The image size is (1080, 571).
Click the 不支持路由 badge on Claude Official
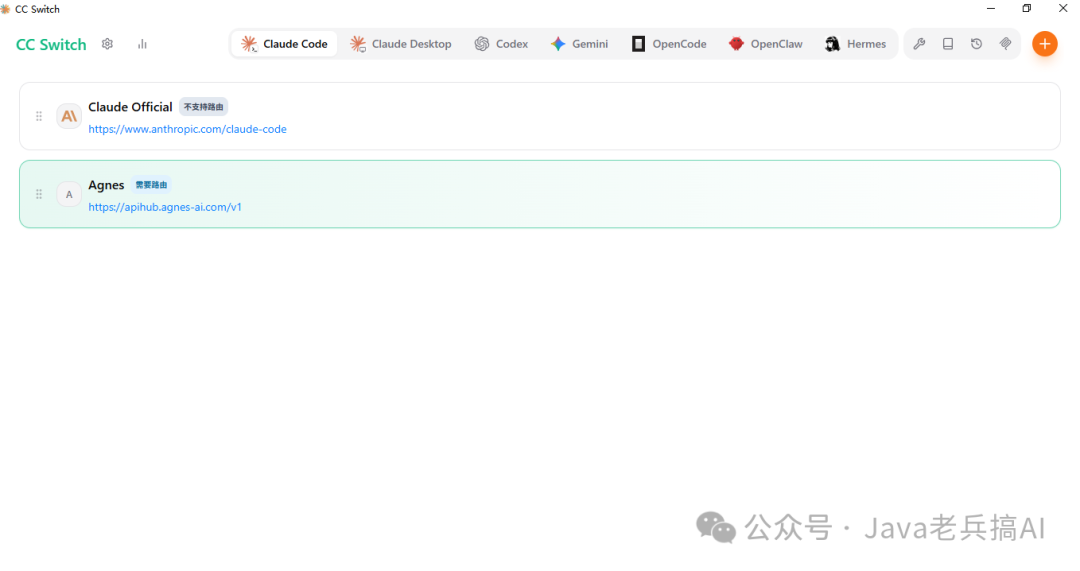click(203, 107)
